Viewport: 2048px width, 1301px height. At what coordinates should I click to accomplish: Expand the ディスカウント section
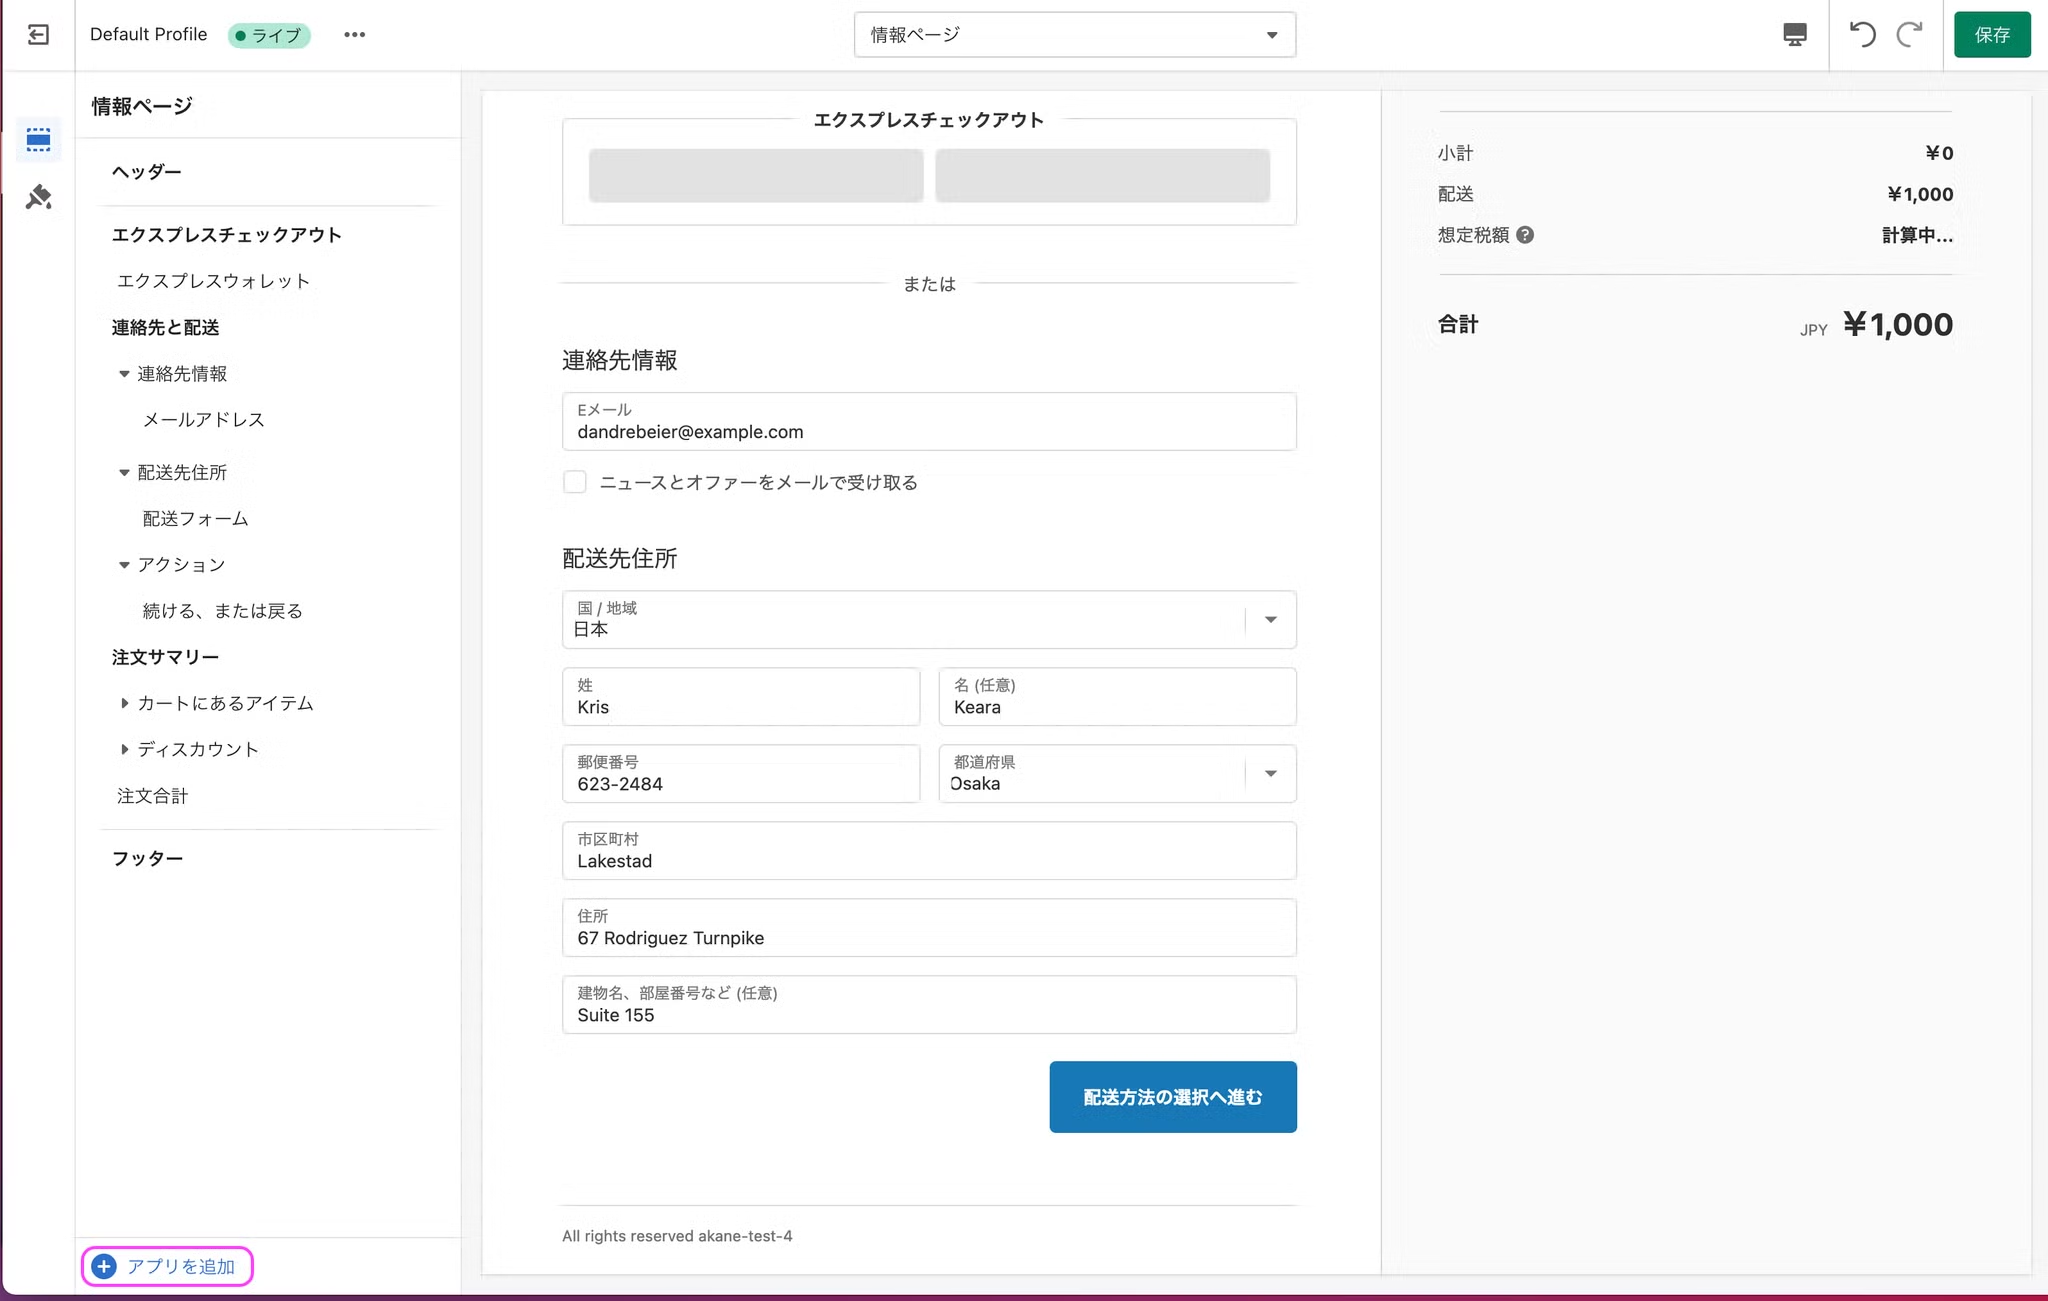pos(124,749)
